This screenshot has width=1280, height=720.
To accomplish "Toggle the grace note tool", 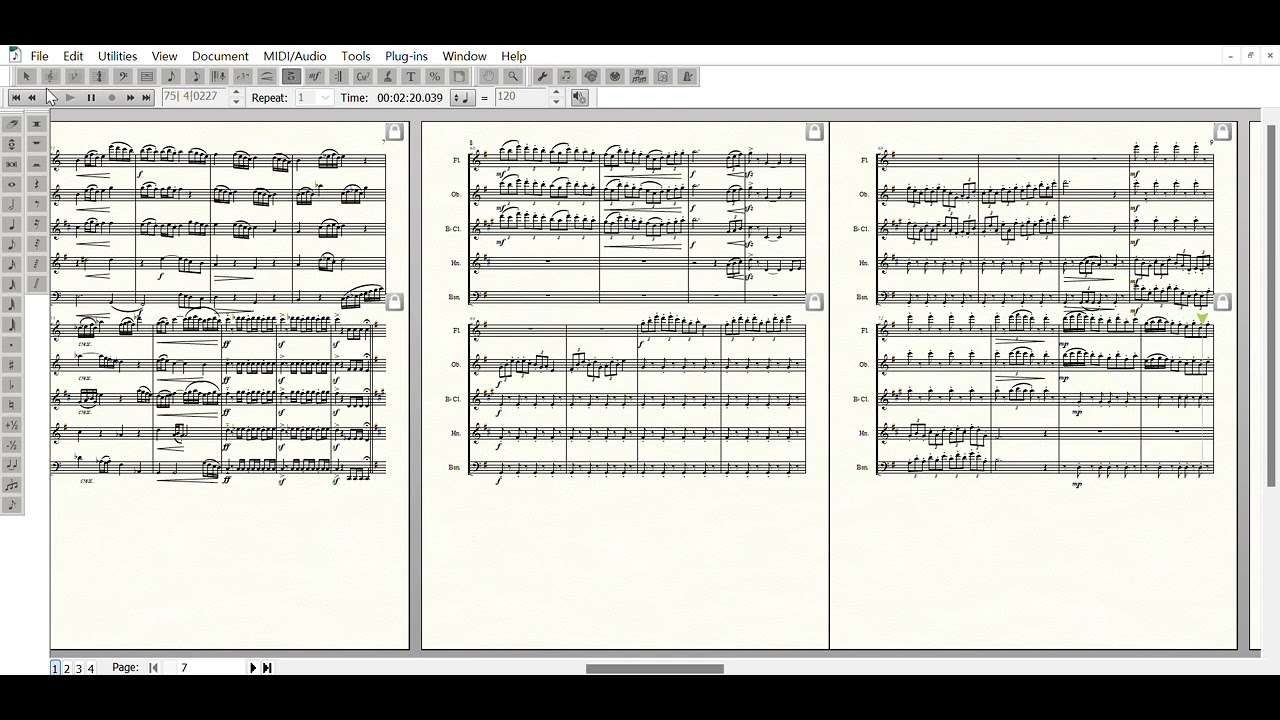I will [x=12, y=504].
